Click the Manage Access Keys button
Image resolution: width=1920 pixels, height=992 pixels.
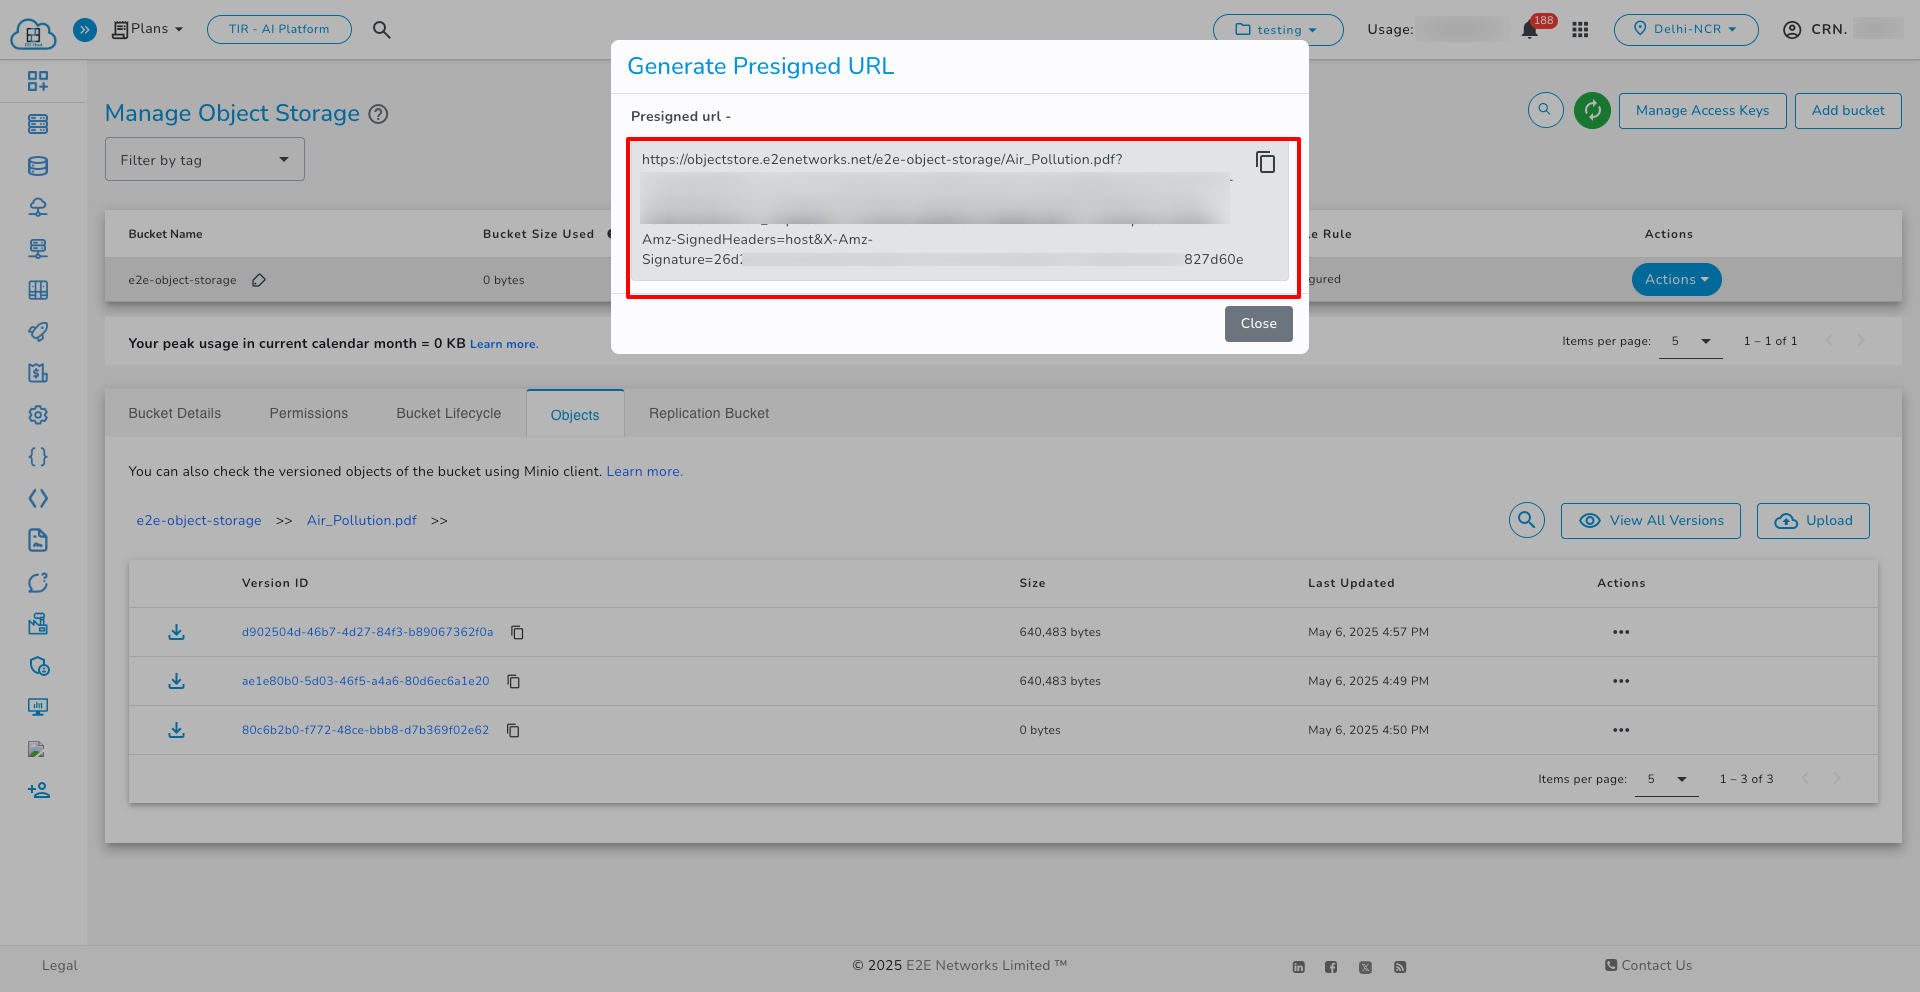coord(1702,111)
